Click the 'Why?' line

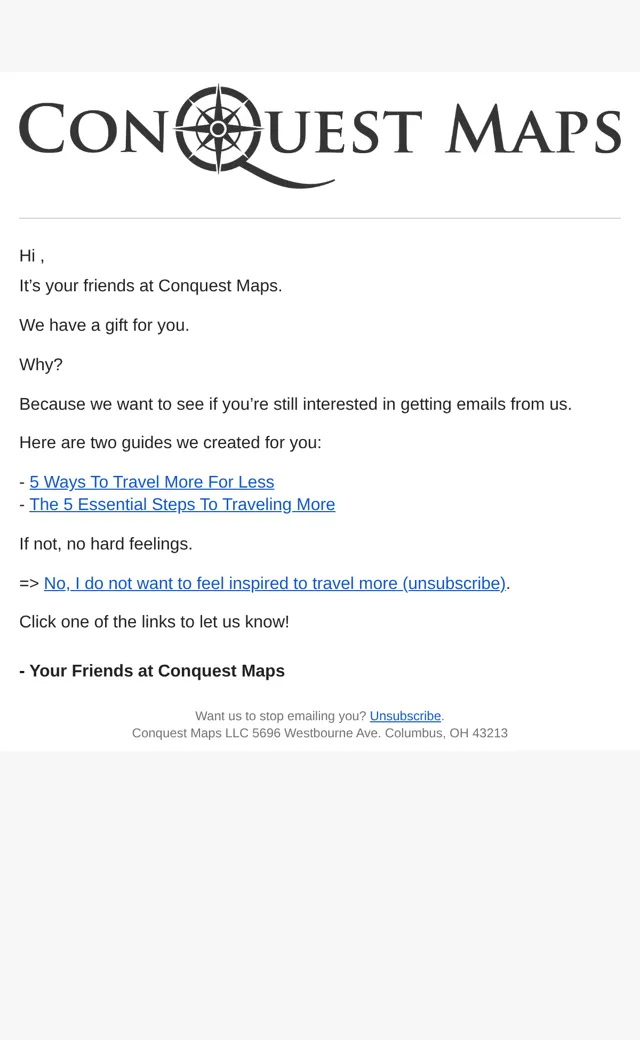point(41,365)
